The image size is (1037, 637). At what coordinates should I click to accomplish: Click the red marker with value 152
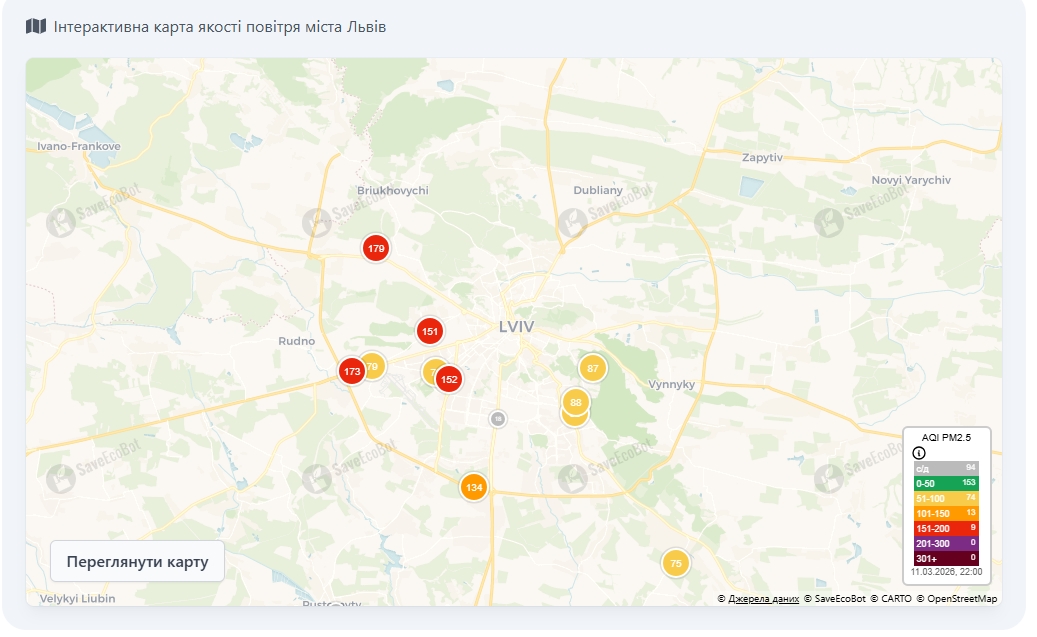point(450,379)
